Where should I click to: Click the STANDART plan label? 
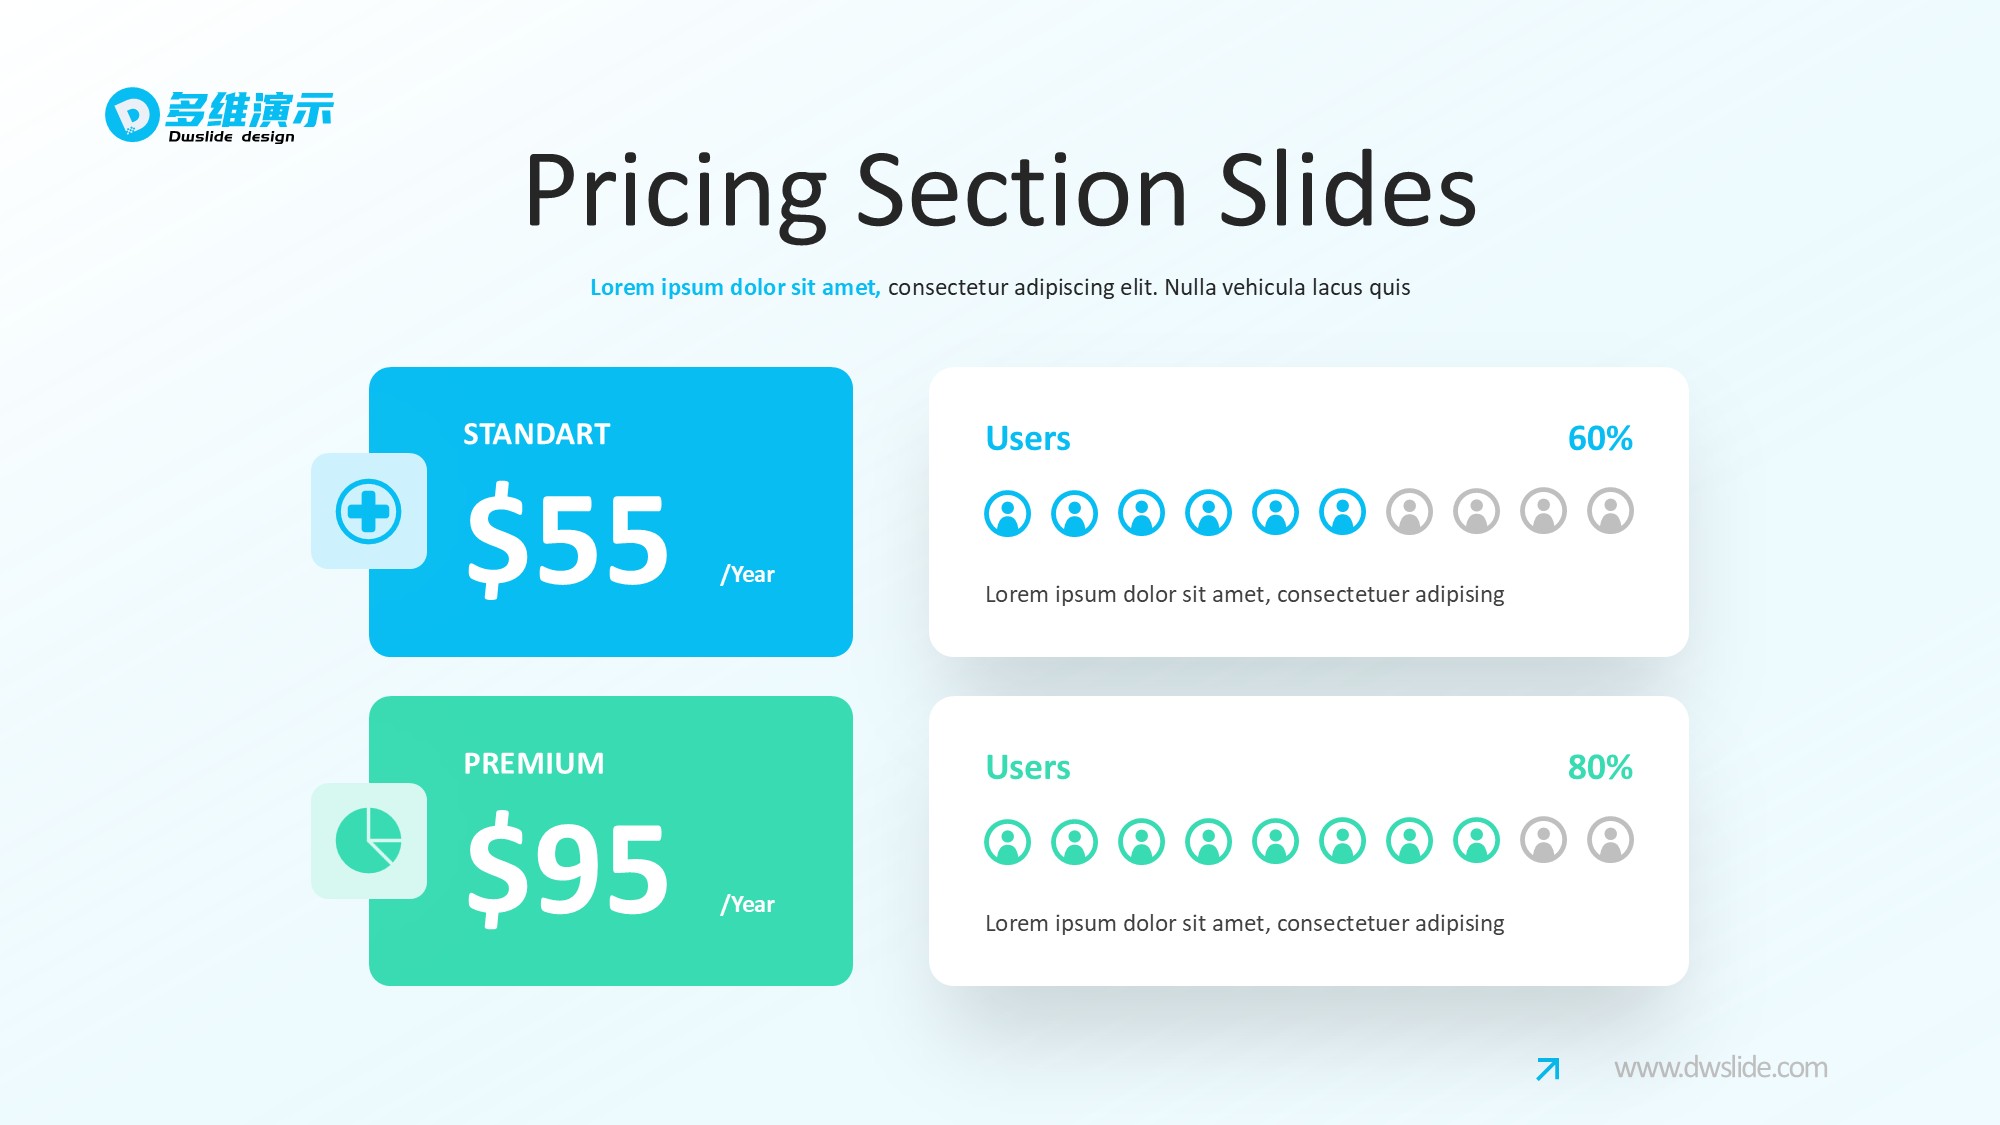tap(536, 434)
